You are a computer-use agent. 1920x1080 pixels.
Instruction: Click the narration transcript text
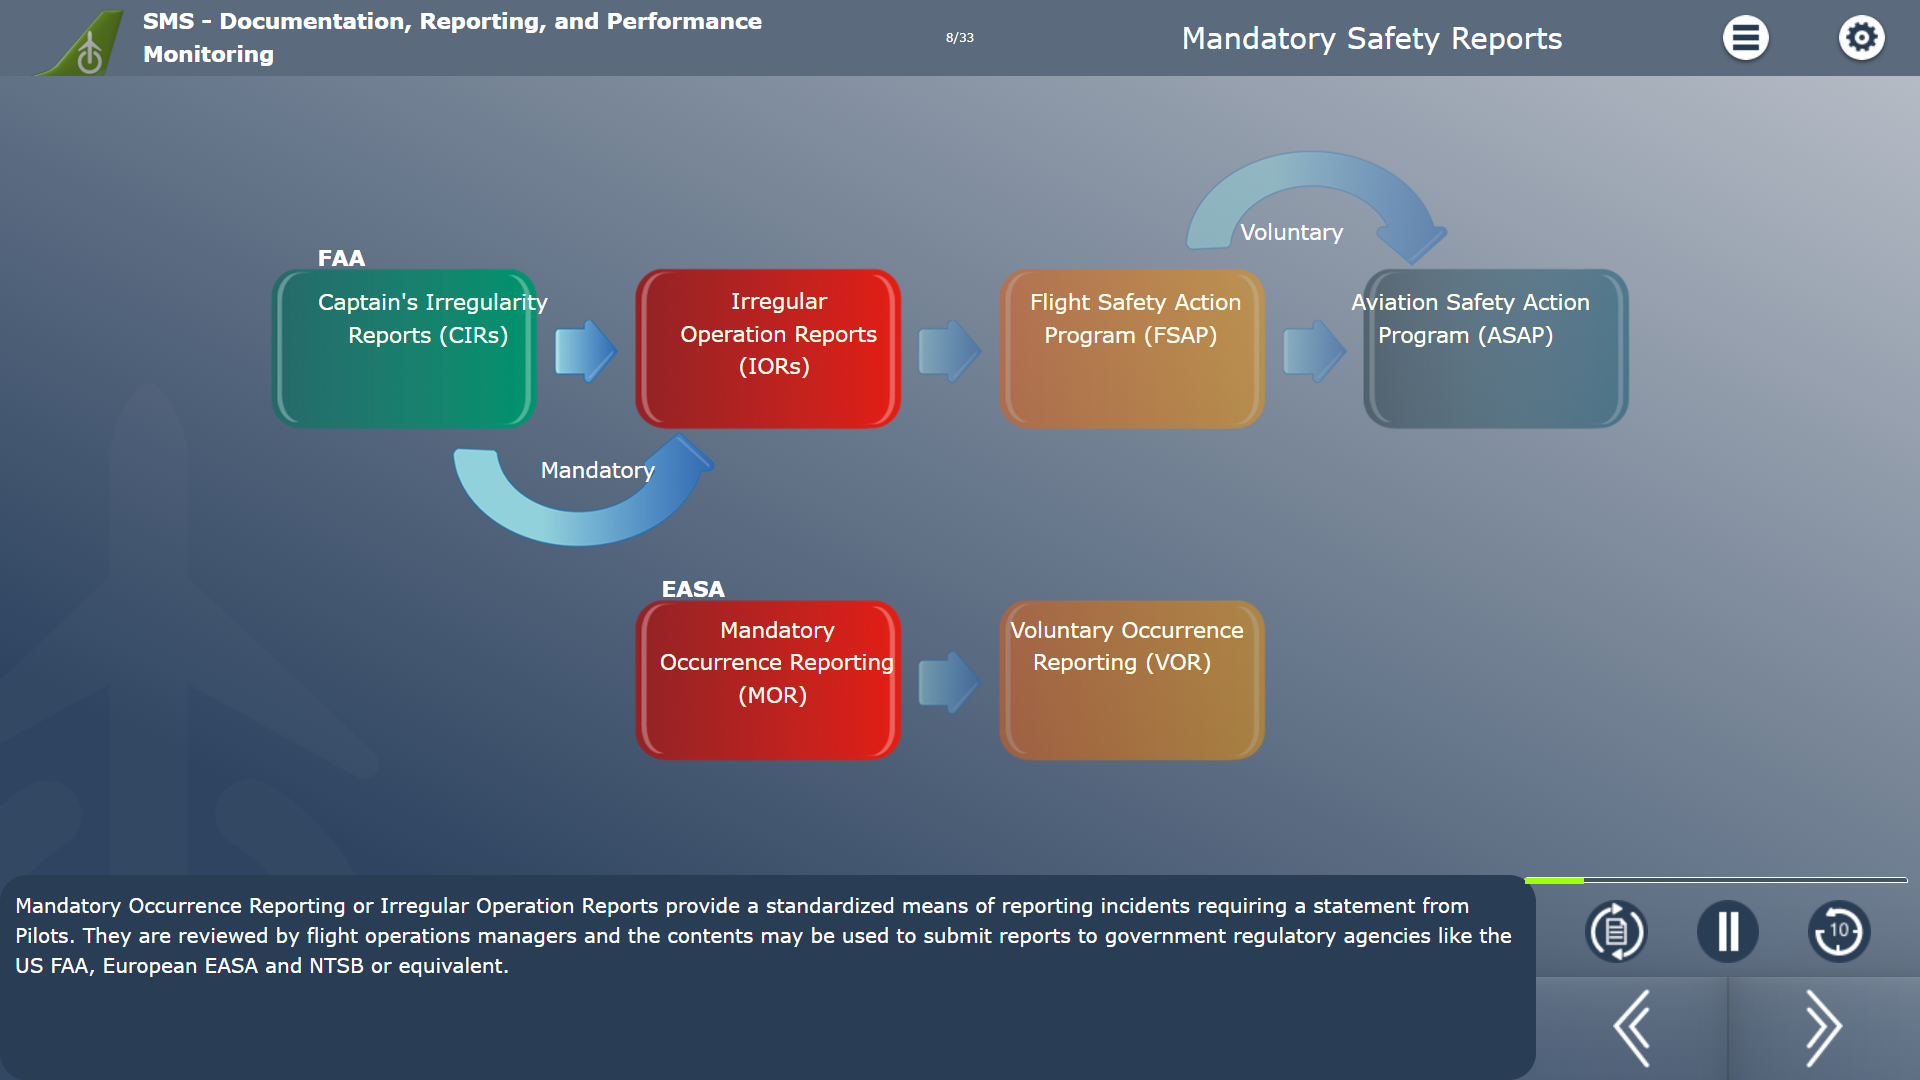763,936
